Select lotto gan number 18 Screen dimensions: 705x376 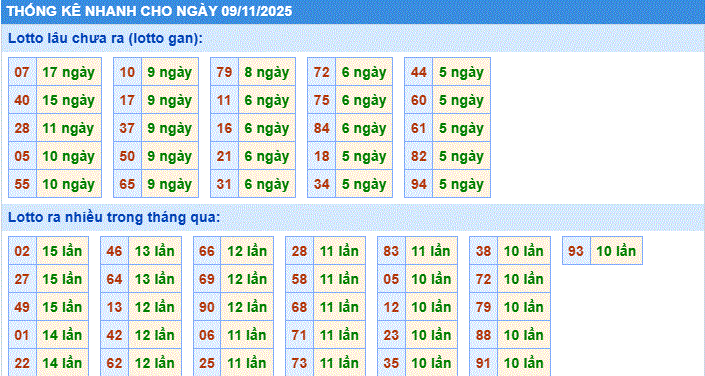pos(321,156)
